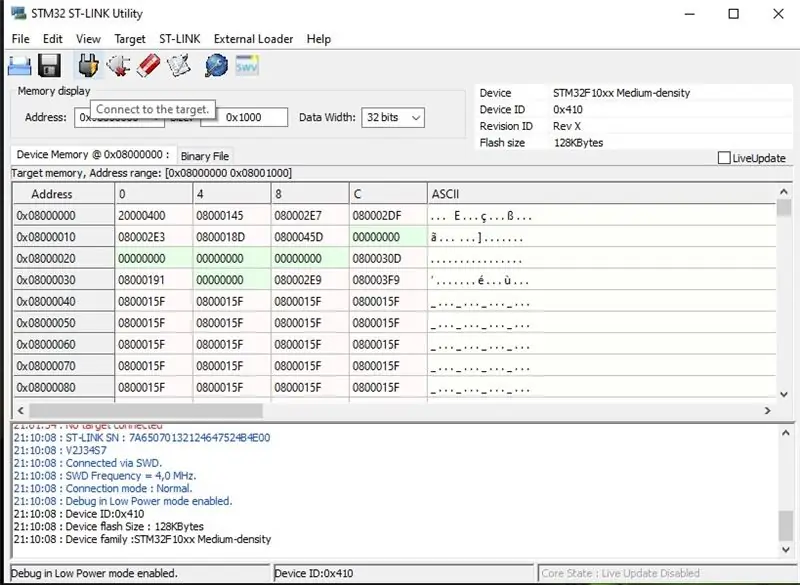Open the External Loader menu
800x585 pixels.
[254, 39]
